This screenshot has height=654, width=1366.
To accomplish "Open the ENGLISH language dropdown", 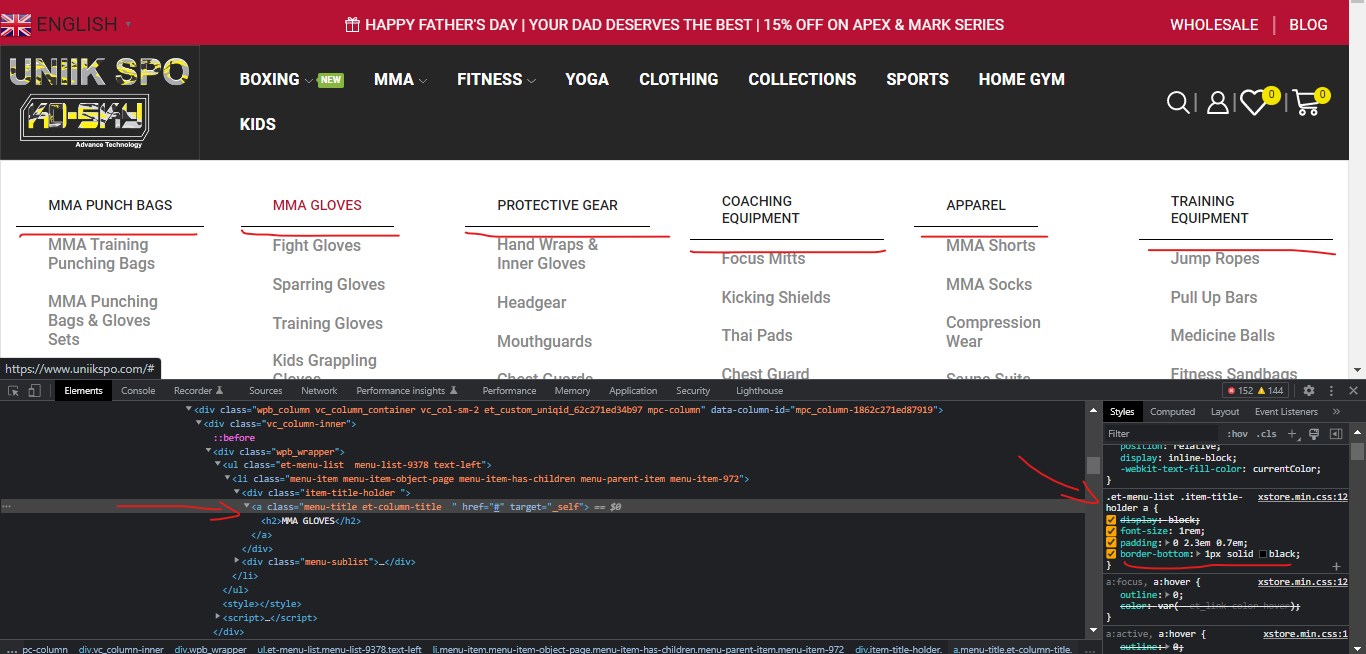I will [x=68, y=23].
